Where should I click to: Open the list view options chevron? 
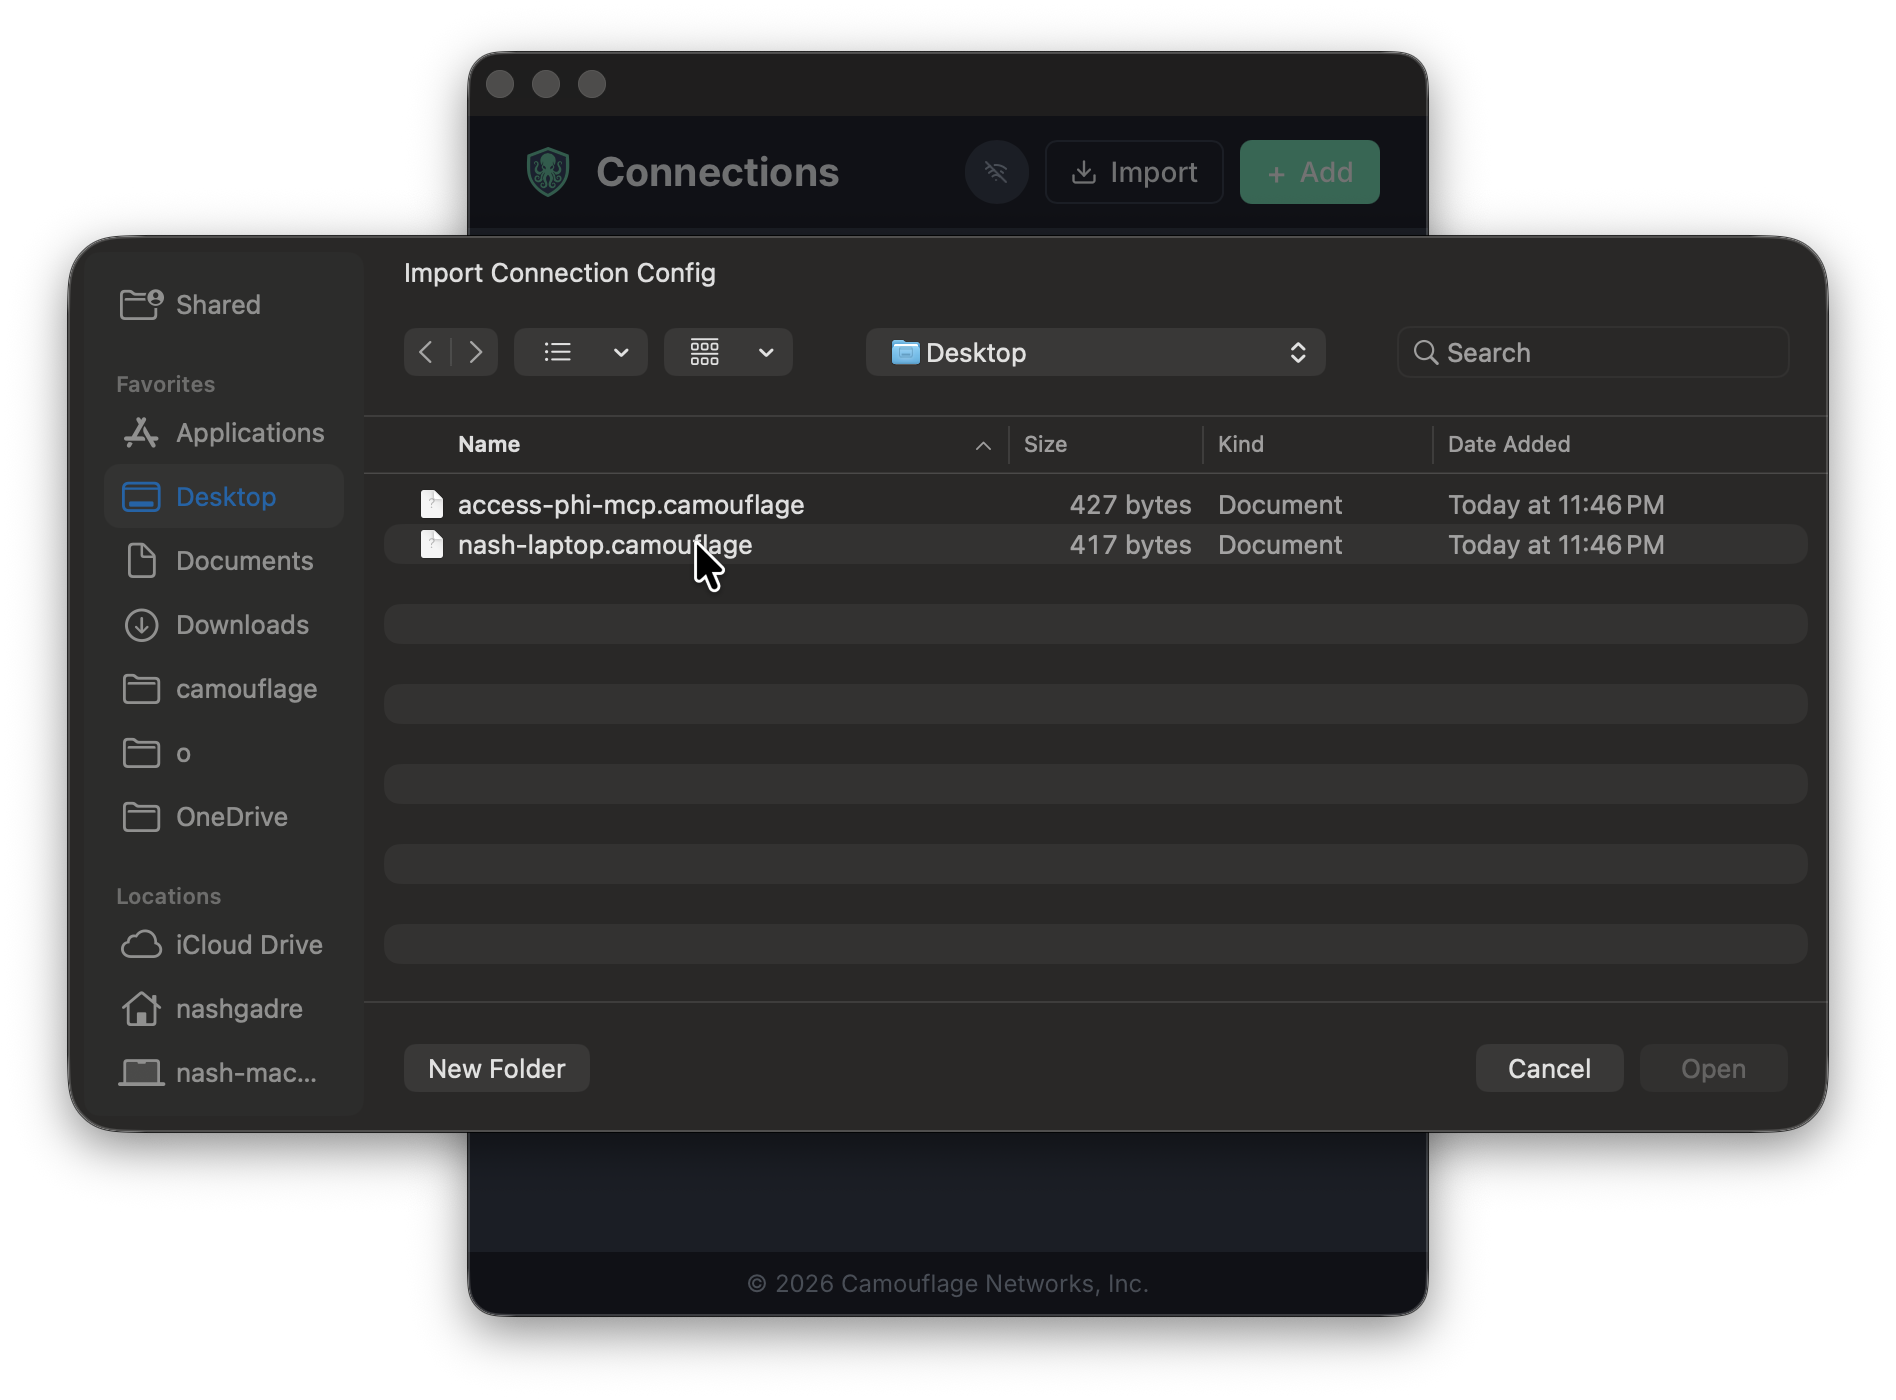[x=621, y=352]
